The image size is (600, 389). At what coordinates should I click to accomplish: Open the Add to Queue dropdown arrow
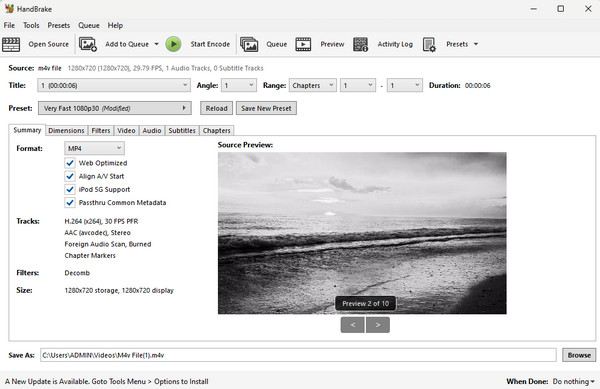tap(157, 44)
